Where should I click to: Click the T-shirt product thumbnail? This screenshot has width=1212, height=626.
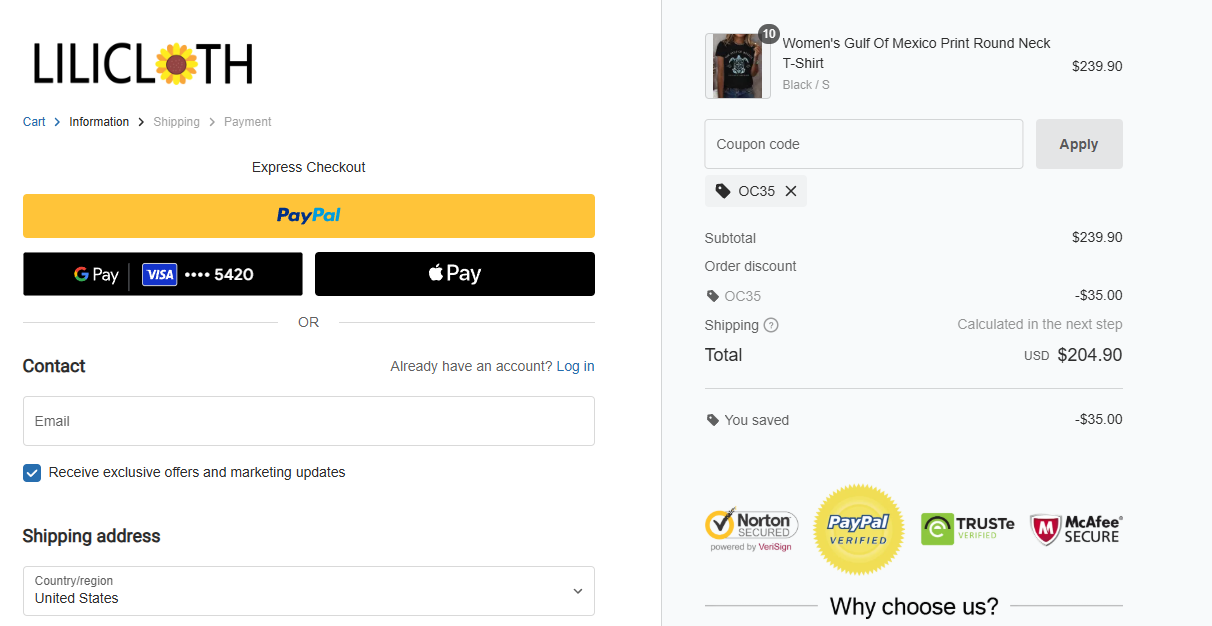pos(738,66)
